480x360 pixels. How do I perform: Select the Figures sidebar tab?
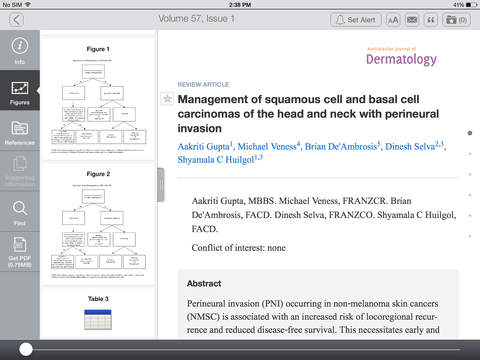coord(20,91)
